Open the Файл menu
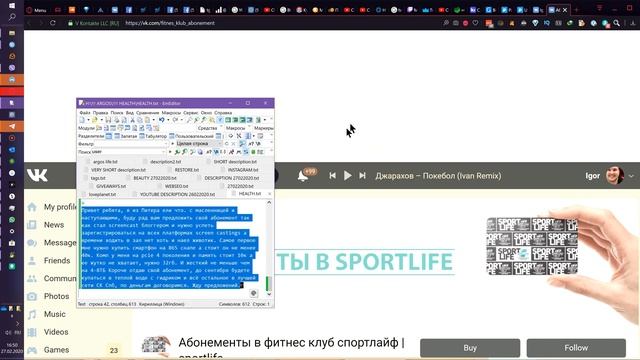Image resolution: width=640 pixels, height=360 pixels. 85,113
